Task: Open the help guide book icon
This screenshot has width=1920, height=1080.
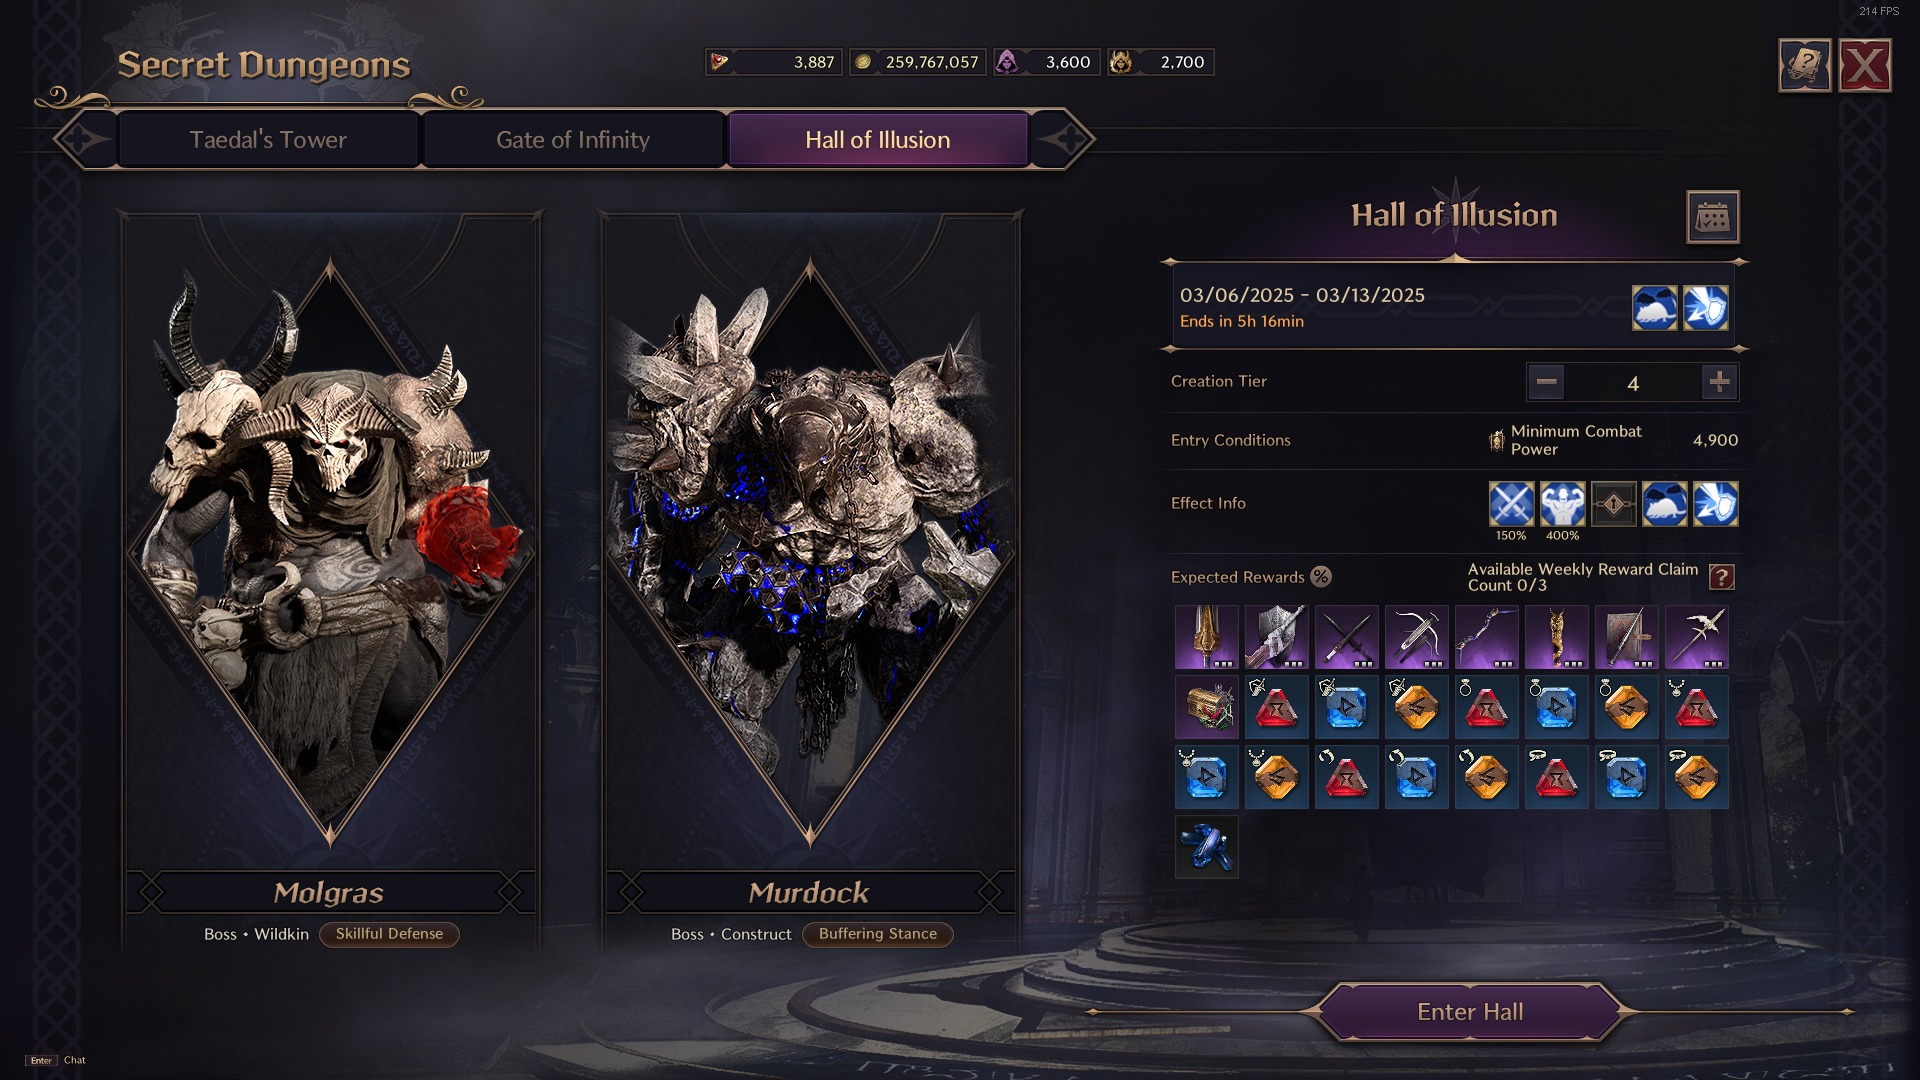Action: click(1804, 66)
